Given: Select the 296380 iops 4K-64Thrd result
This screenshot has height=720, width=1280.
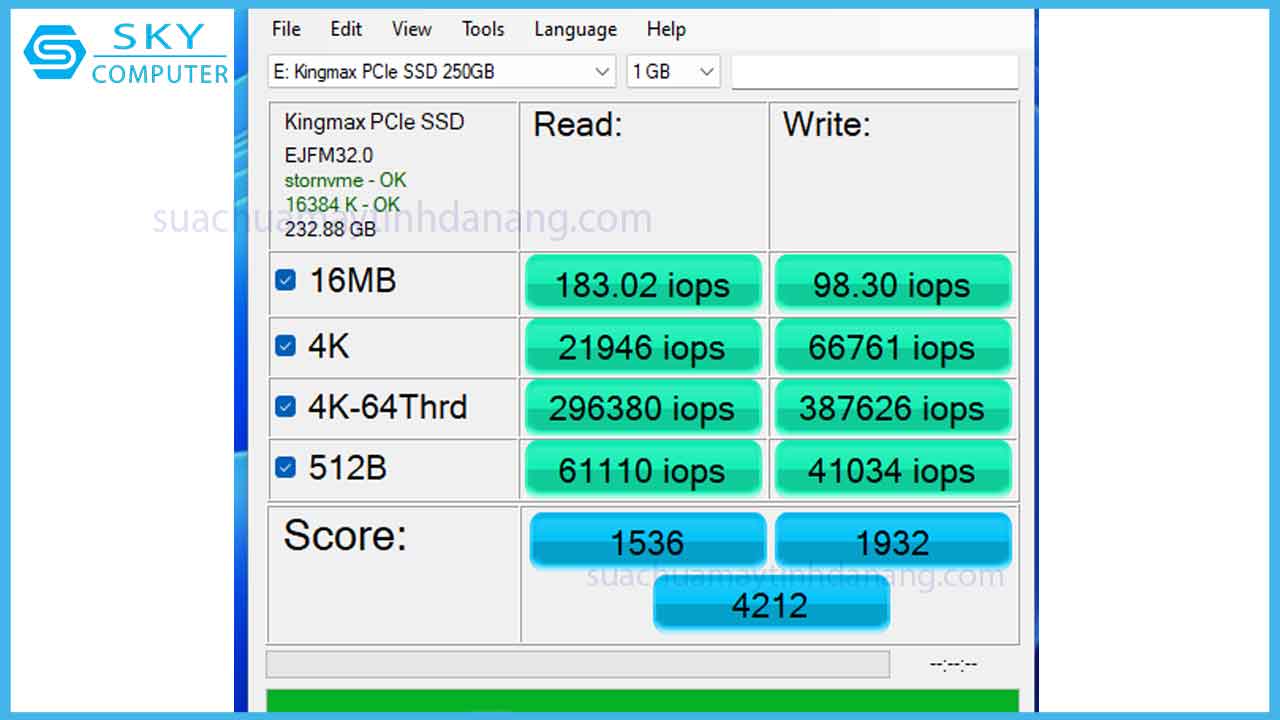Looking at the screenshot, I should 642,407.
